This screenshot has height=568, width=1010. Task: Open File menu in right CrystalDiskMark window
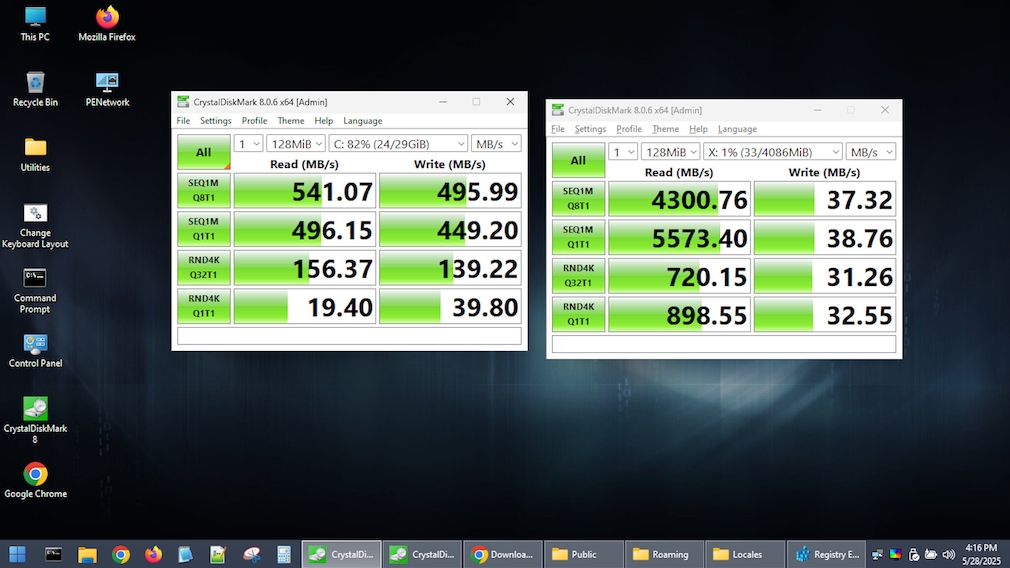coord(558,129)
